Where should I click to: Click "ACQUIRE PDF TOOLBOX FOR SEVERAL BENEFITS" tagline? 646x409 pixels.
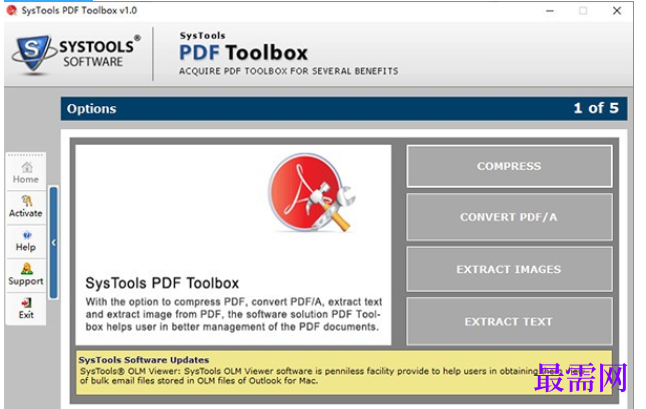click(288, 71)
